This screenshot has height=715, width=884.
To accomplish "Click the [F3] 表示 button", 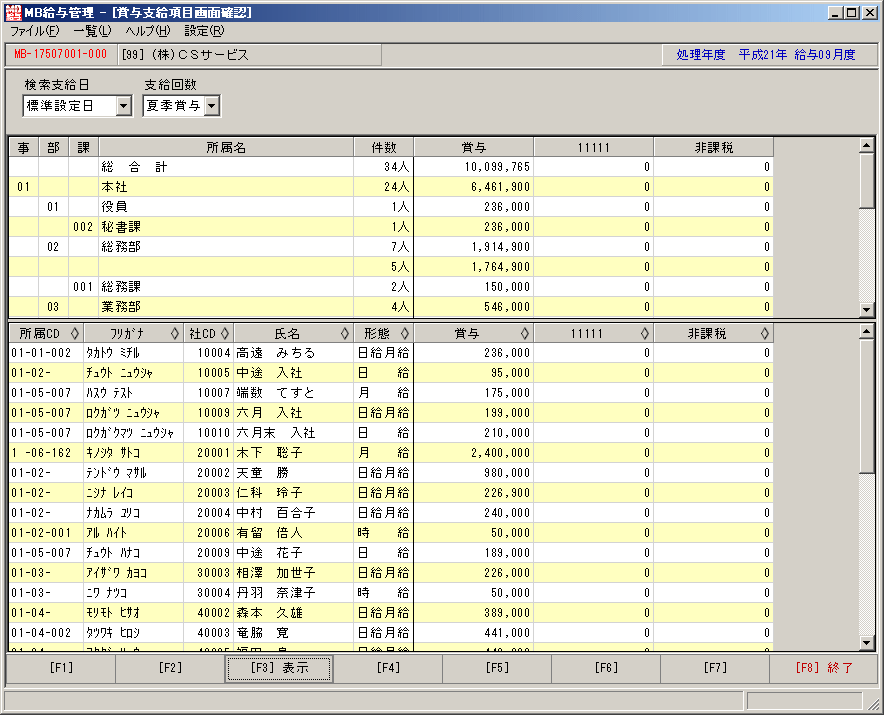I will [279, 668].
